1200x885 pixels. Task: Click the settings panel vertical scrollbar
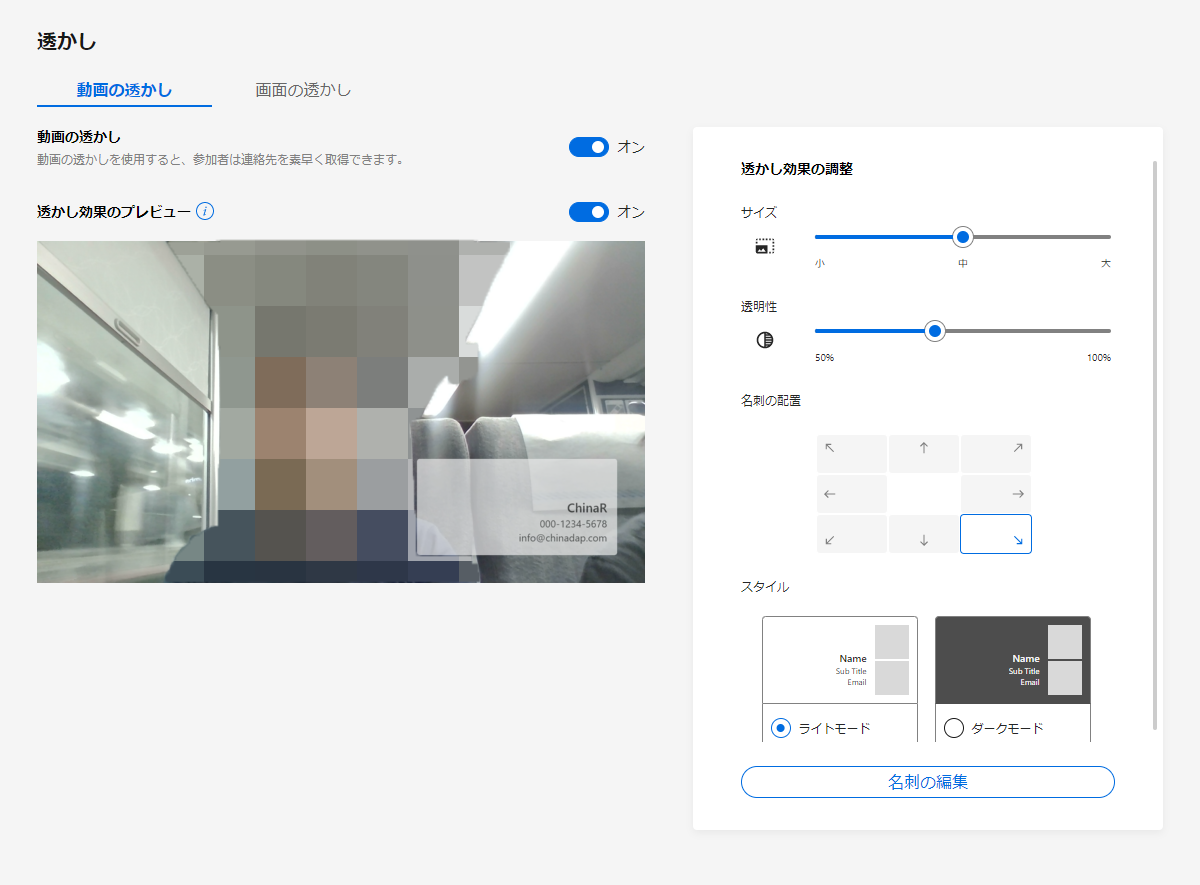pos(1156,445)
